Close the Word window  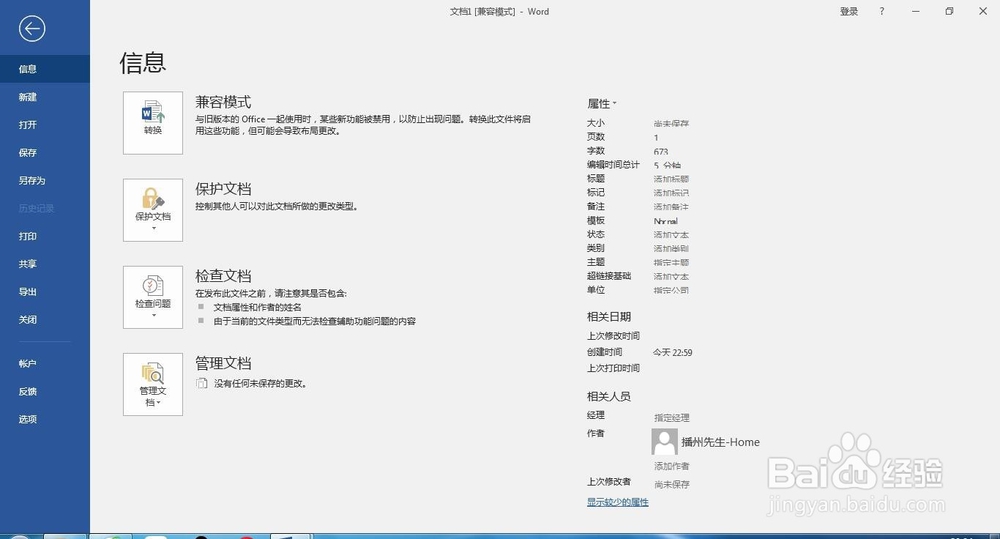(983, 11)
